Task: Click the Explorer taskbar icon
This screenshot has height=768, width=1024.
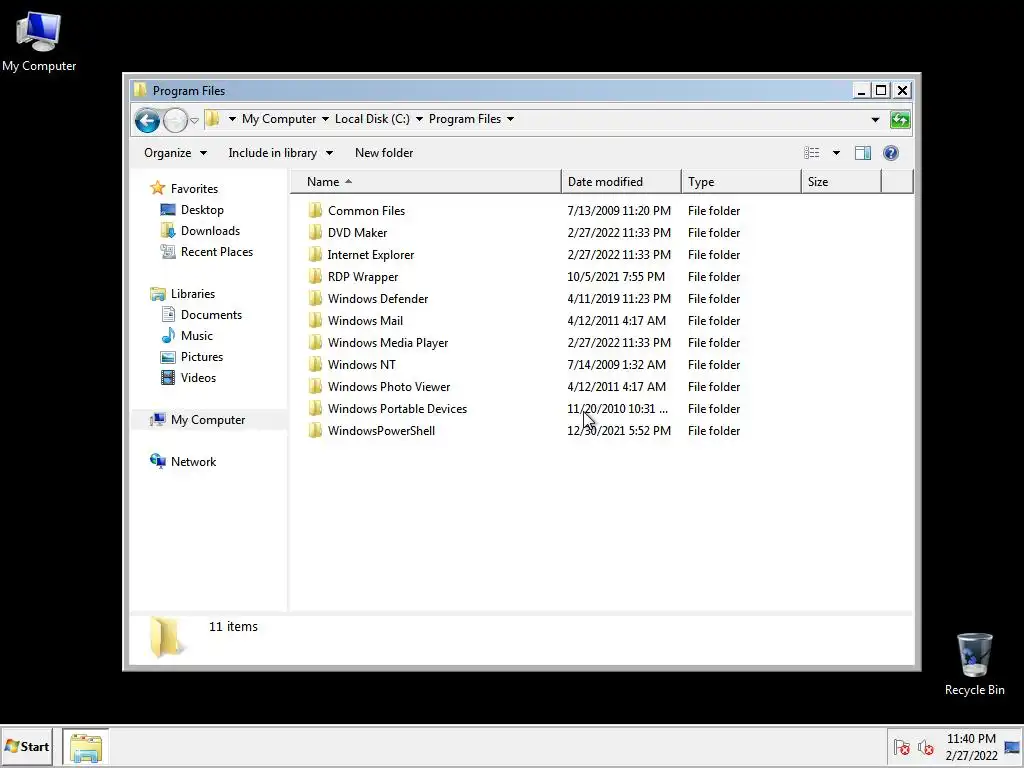Action: coord(86,747)
